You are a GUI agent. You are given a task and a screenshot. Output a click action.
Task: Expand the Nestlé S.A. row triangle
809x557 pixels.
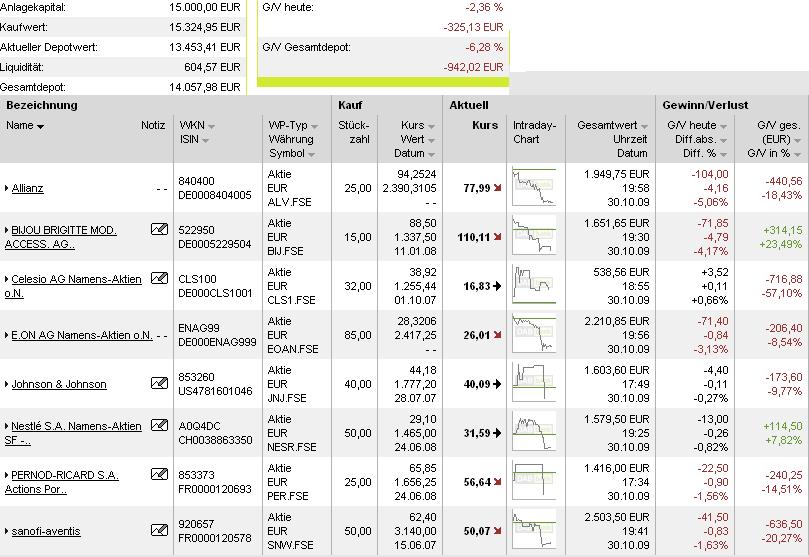[x=7, y=426]
